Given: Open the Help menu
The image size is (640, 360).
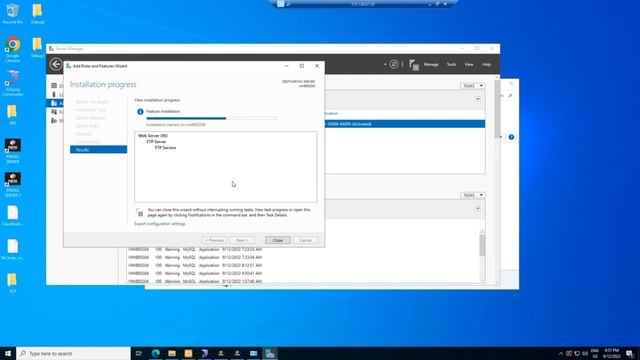Looking at the screenshot, I should [x=487, y=64].
